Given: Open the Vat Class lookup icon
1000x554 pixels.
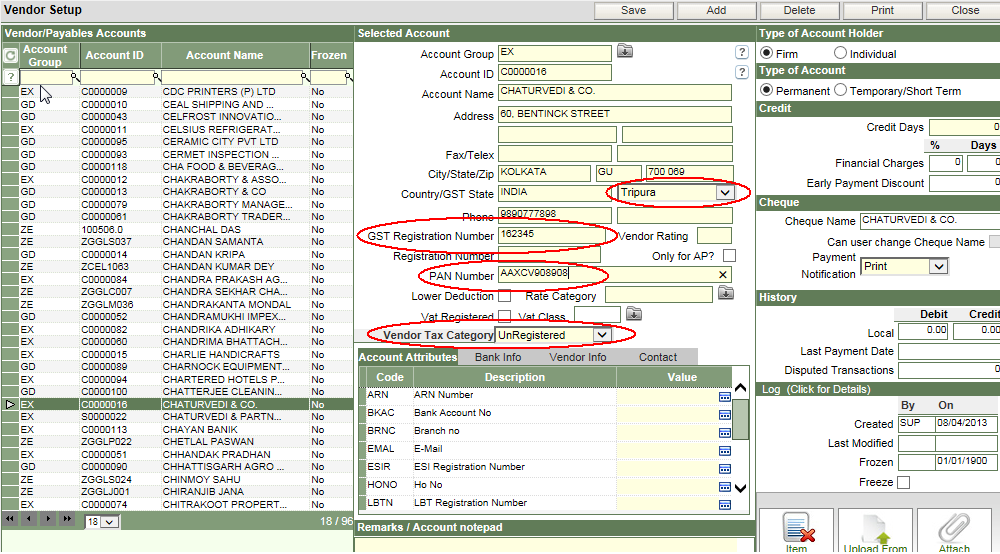Looking at the screenshot, I should point(633,314).
